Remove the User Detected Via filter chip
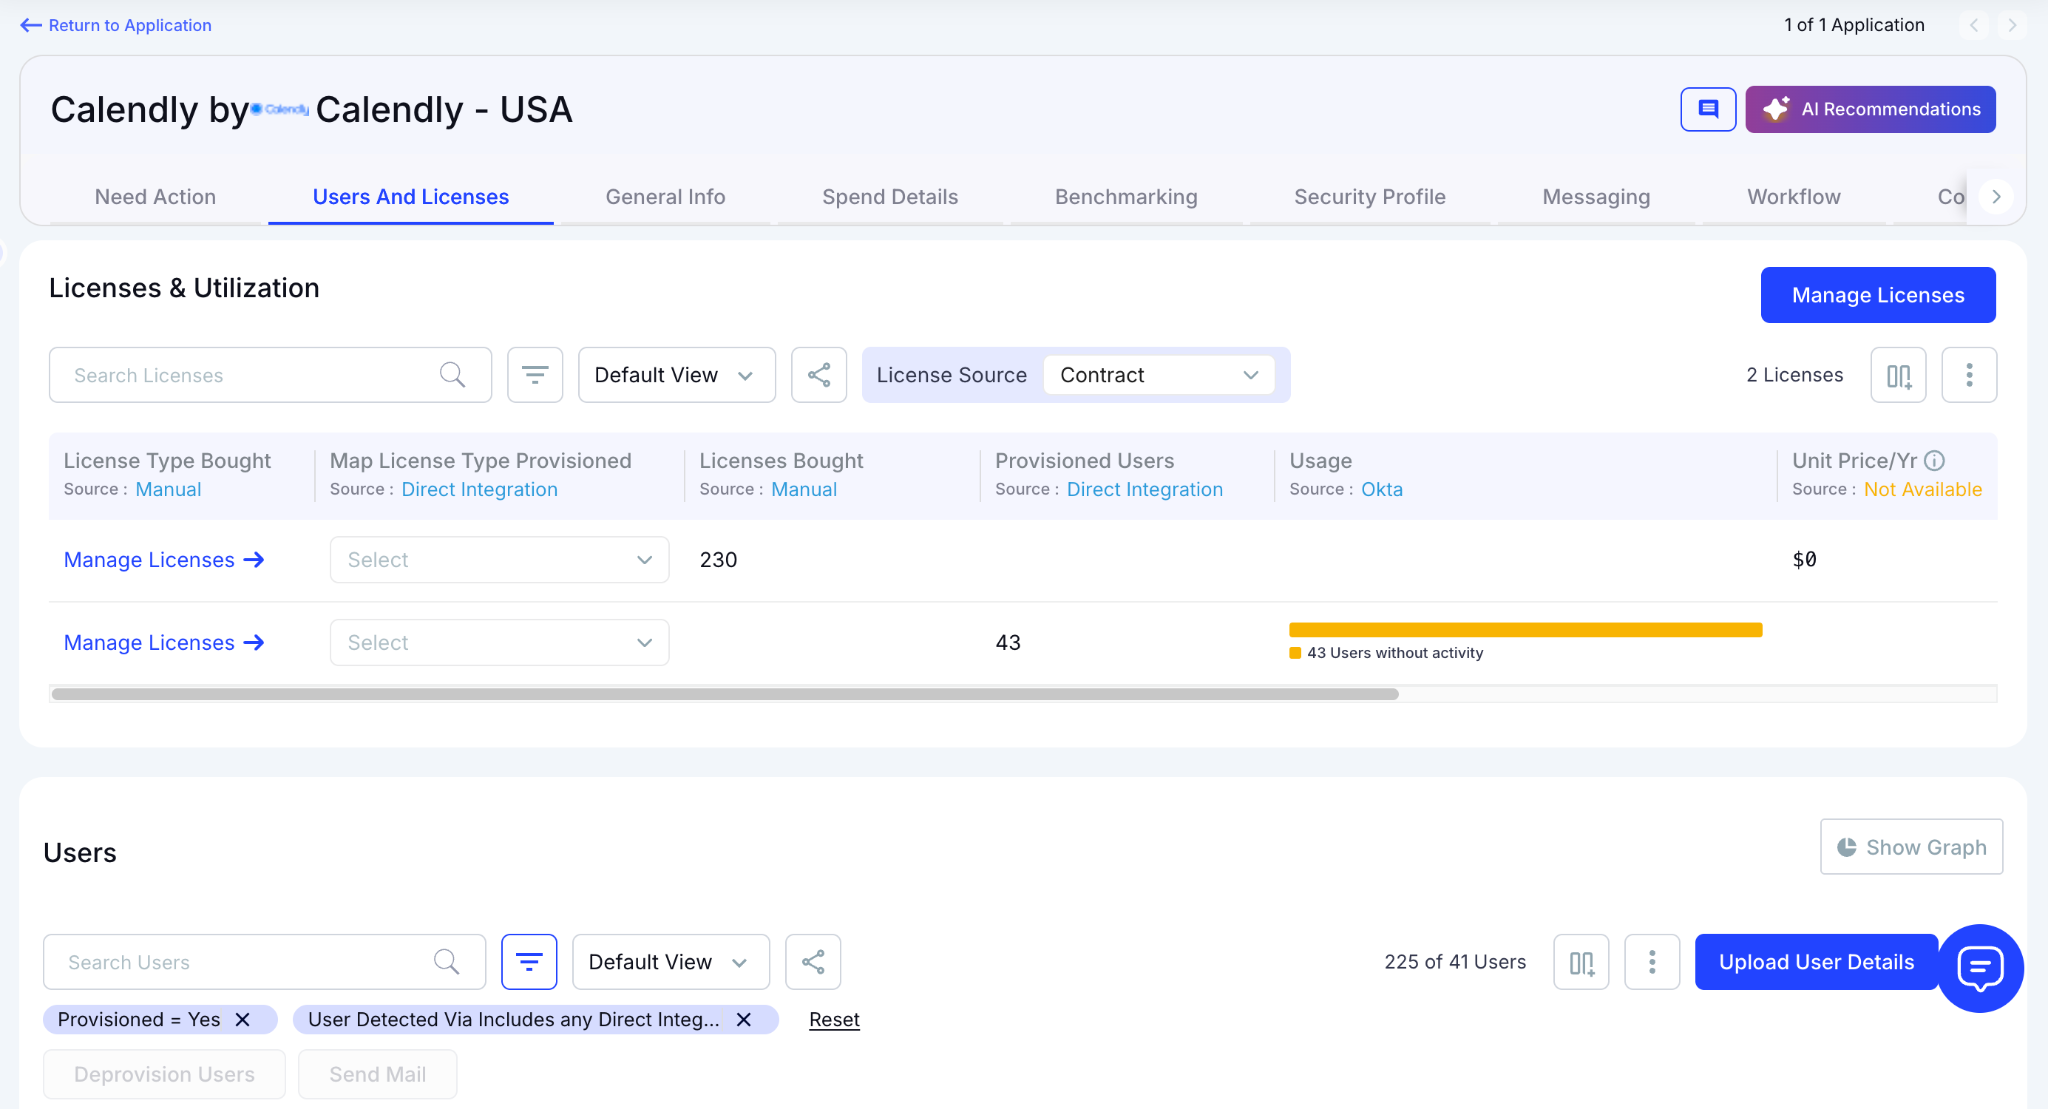The height and width of the screenshot is (1109, 2048). click(743, 1020)
